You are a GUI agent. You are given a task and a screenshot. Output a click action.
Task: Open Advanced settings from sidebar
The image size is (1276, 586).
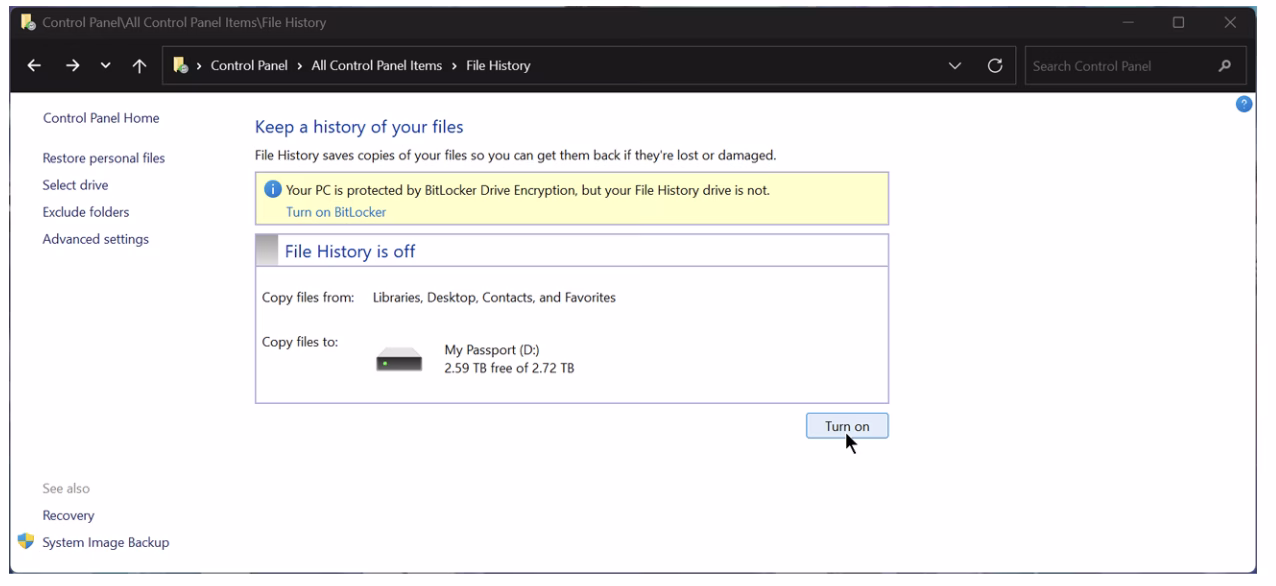[x=96, y=239]
